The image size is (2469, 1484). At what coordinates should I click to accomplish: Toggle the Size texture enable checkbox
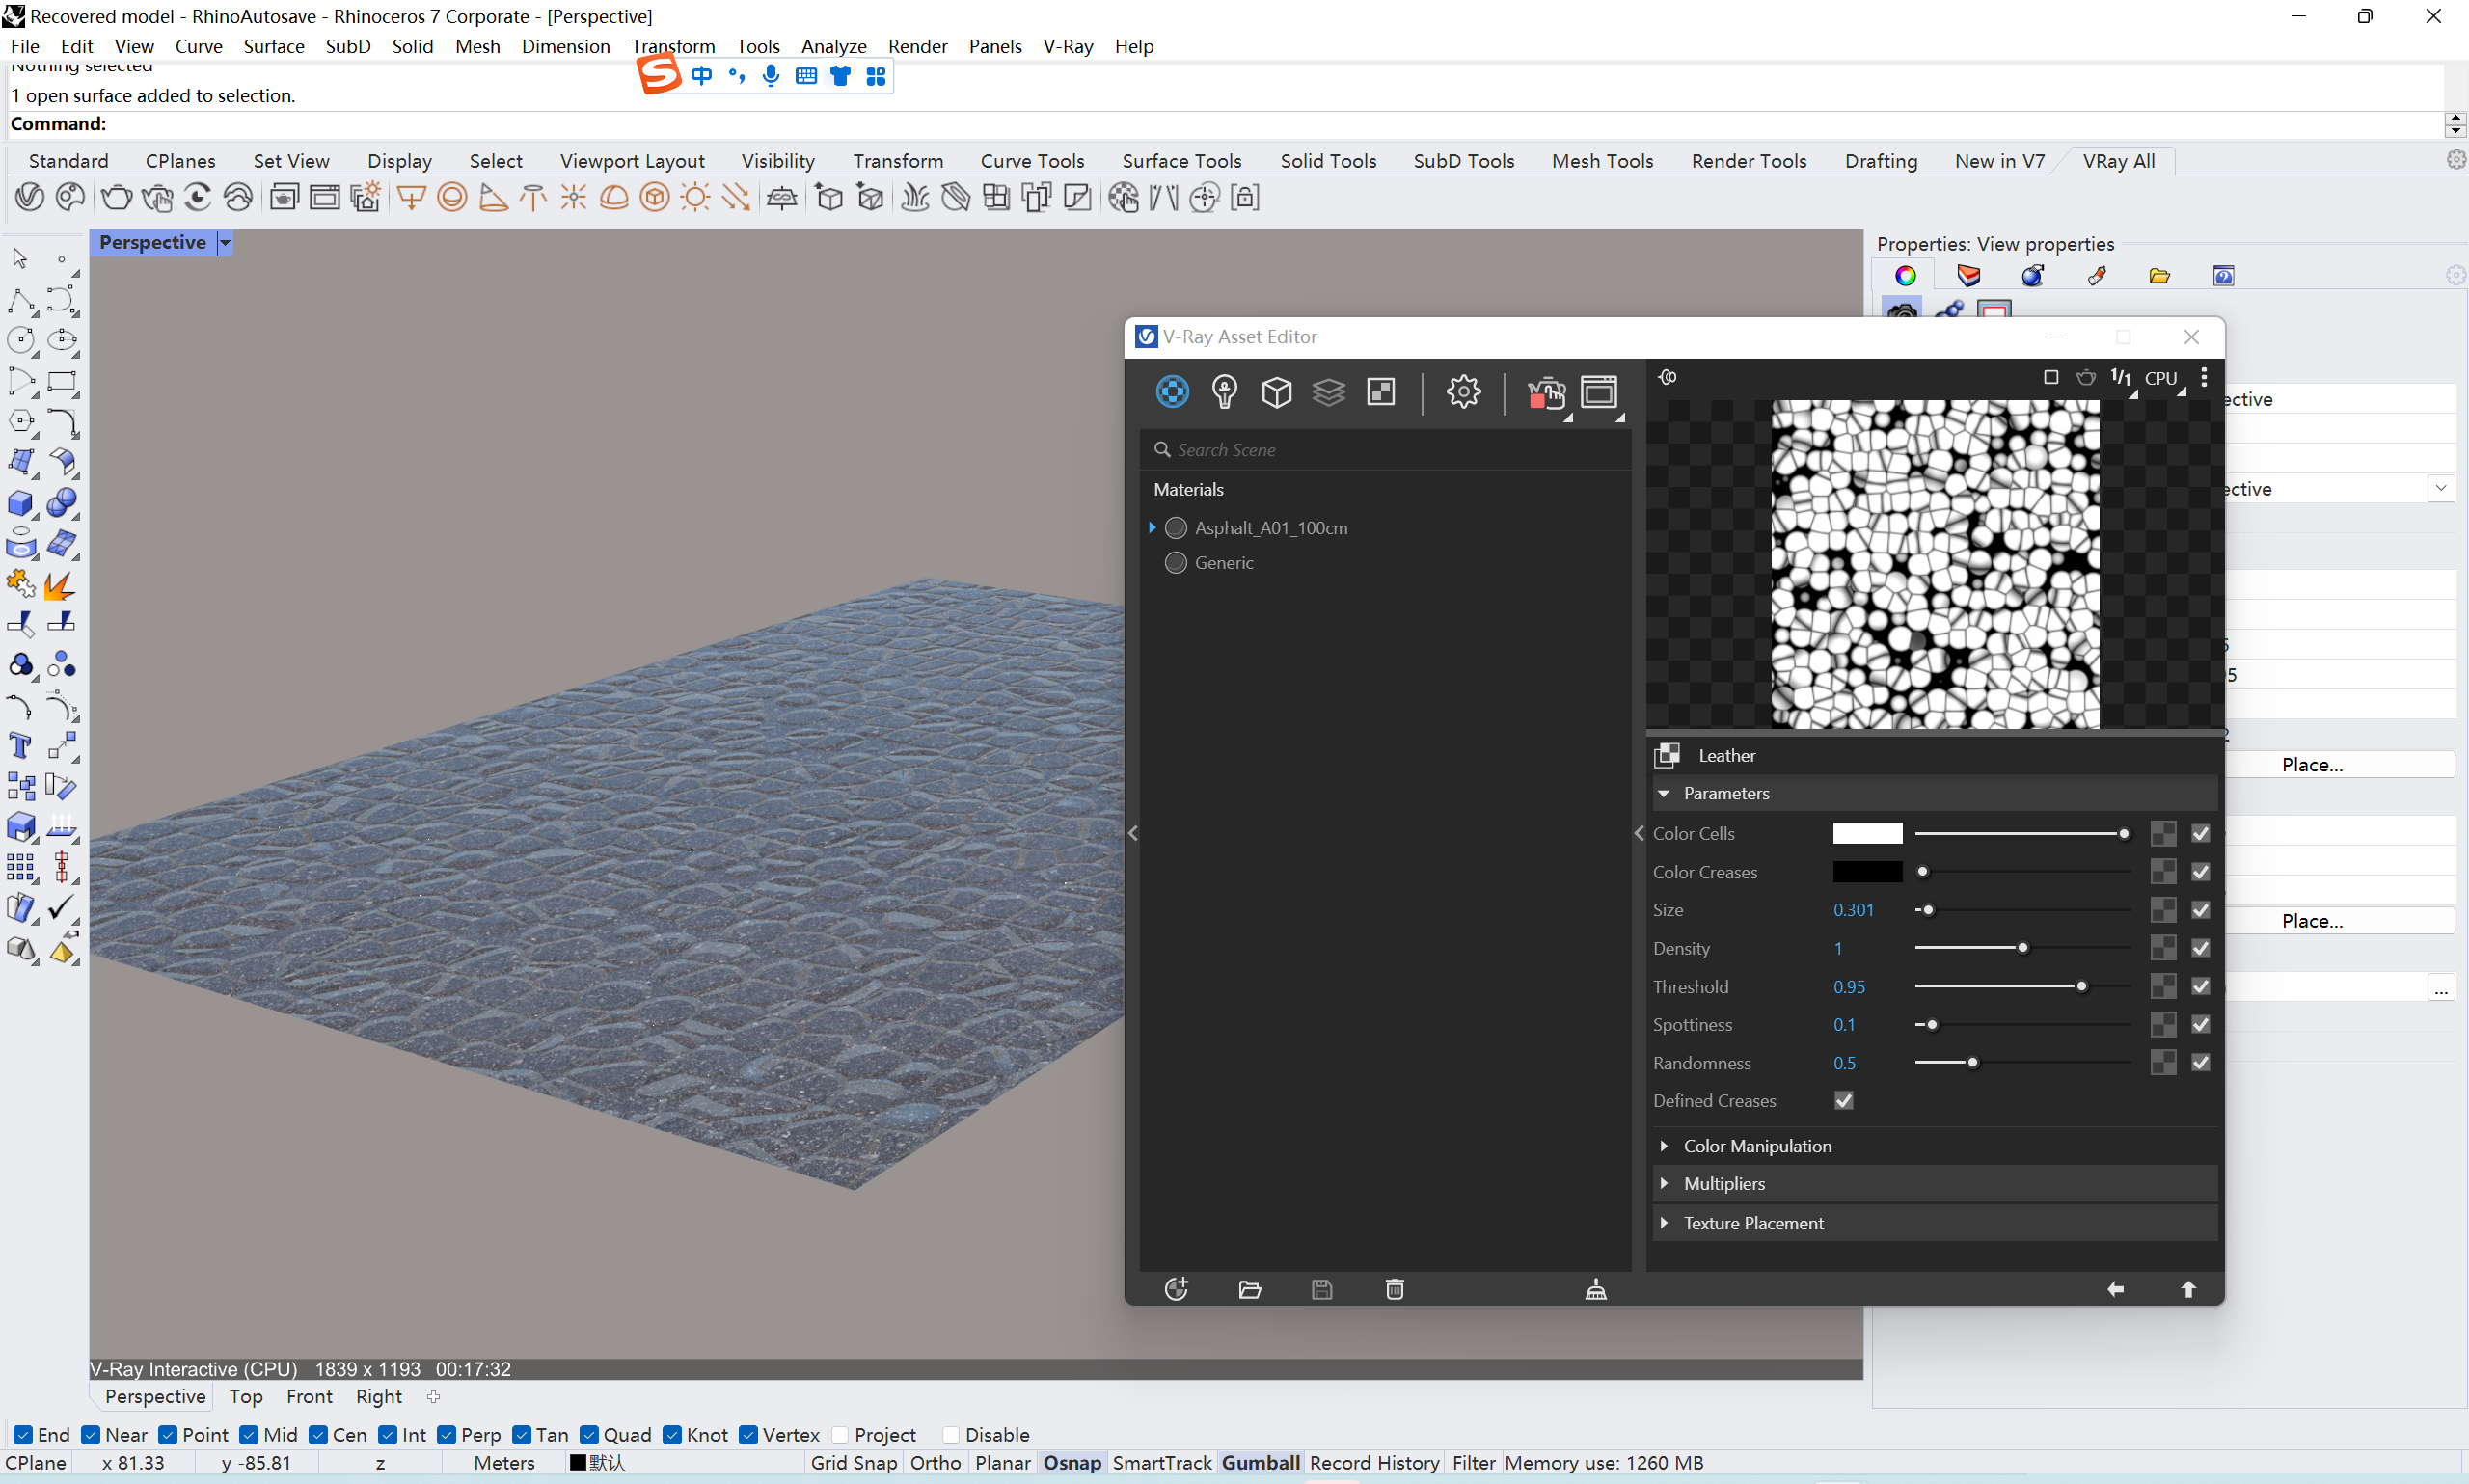[x=2201, y=910]
